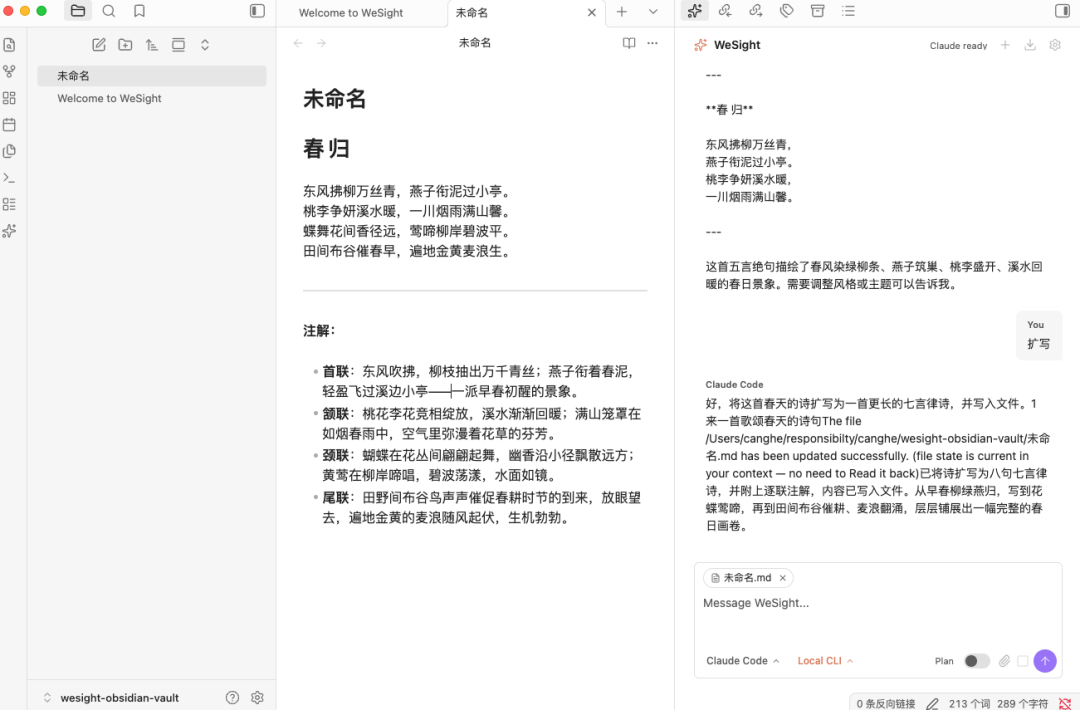1080x710 pixels.
Task: Open the tab list dropdown chevron
Action: tap(653, 12)
